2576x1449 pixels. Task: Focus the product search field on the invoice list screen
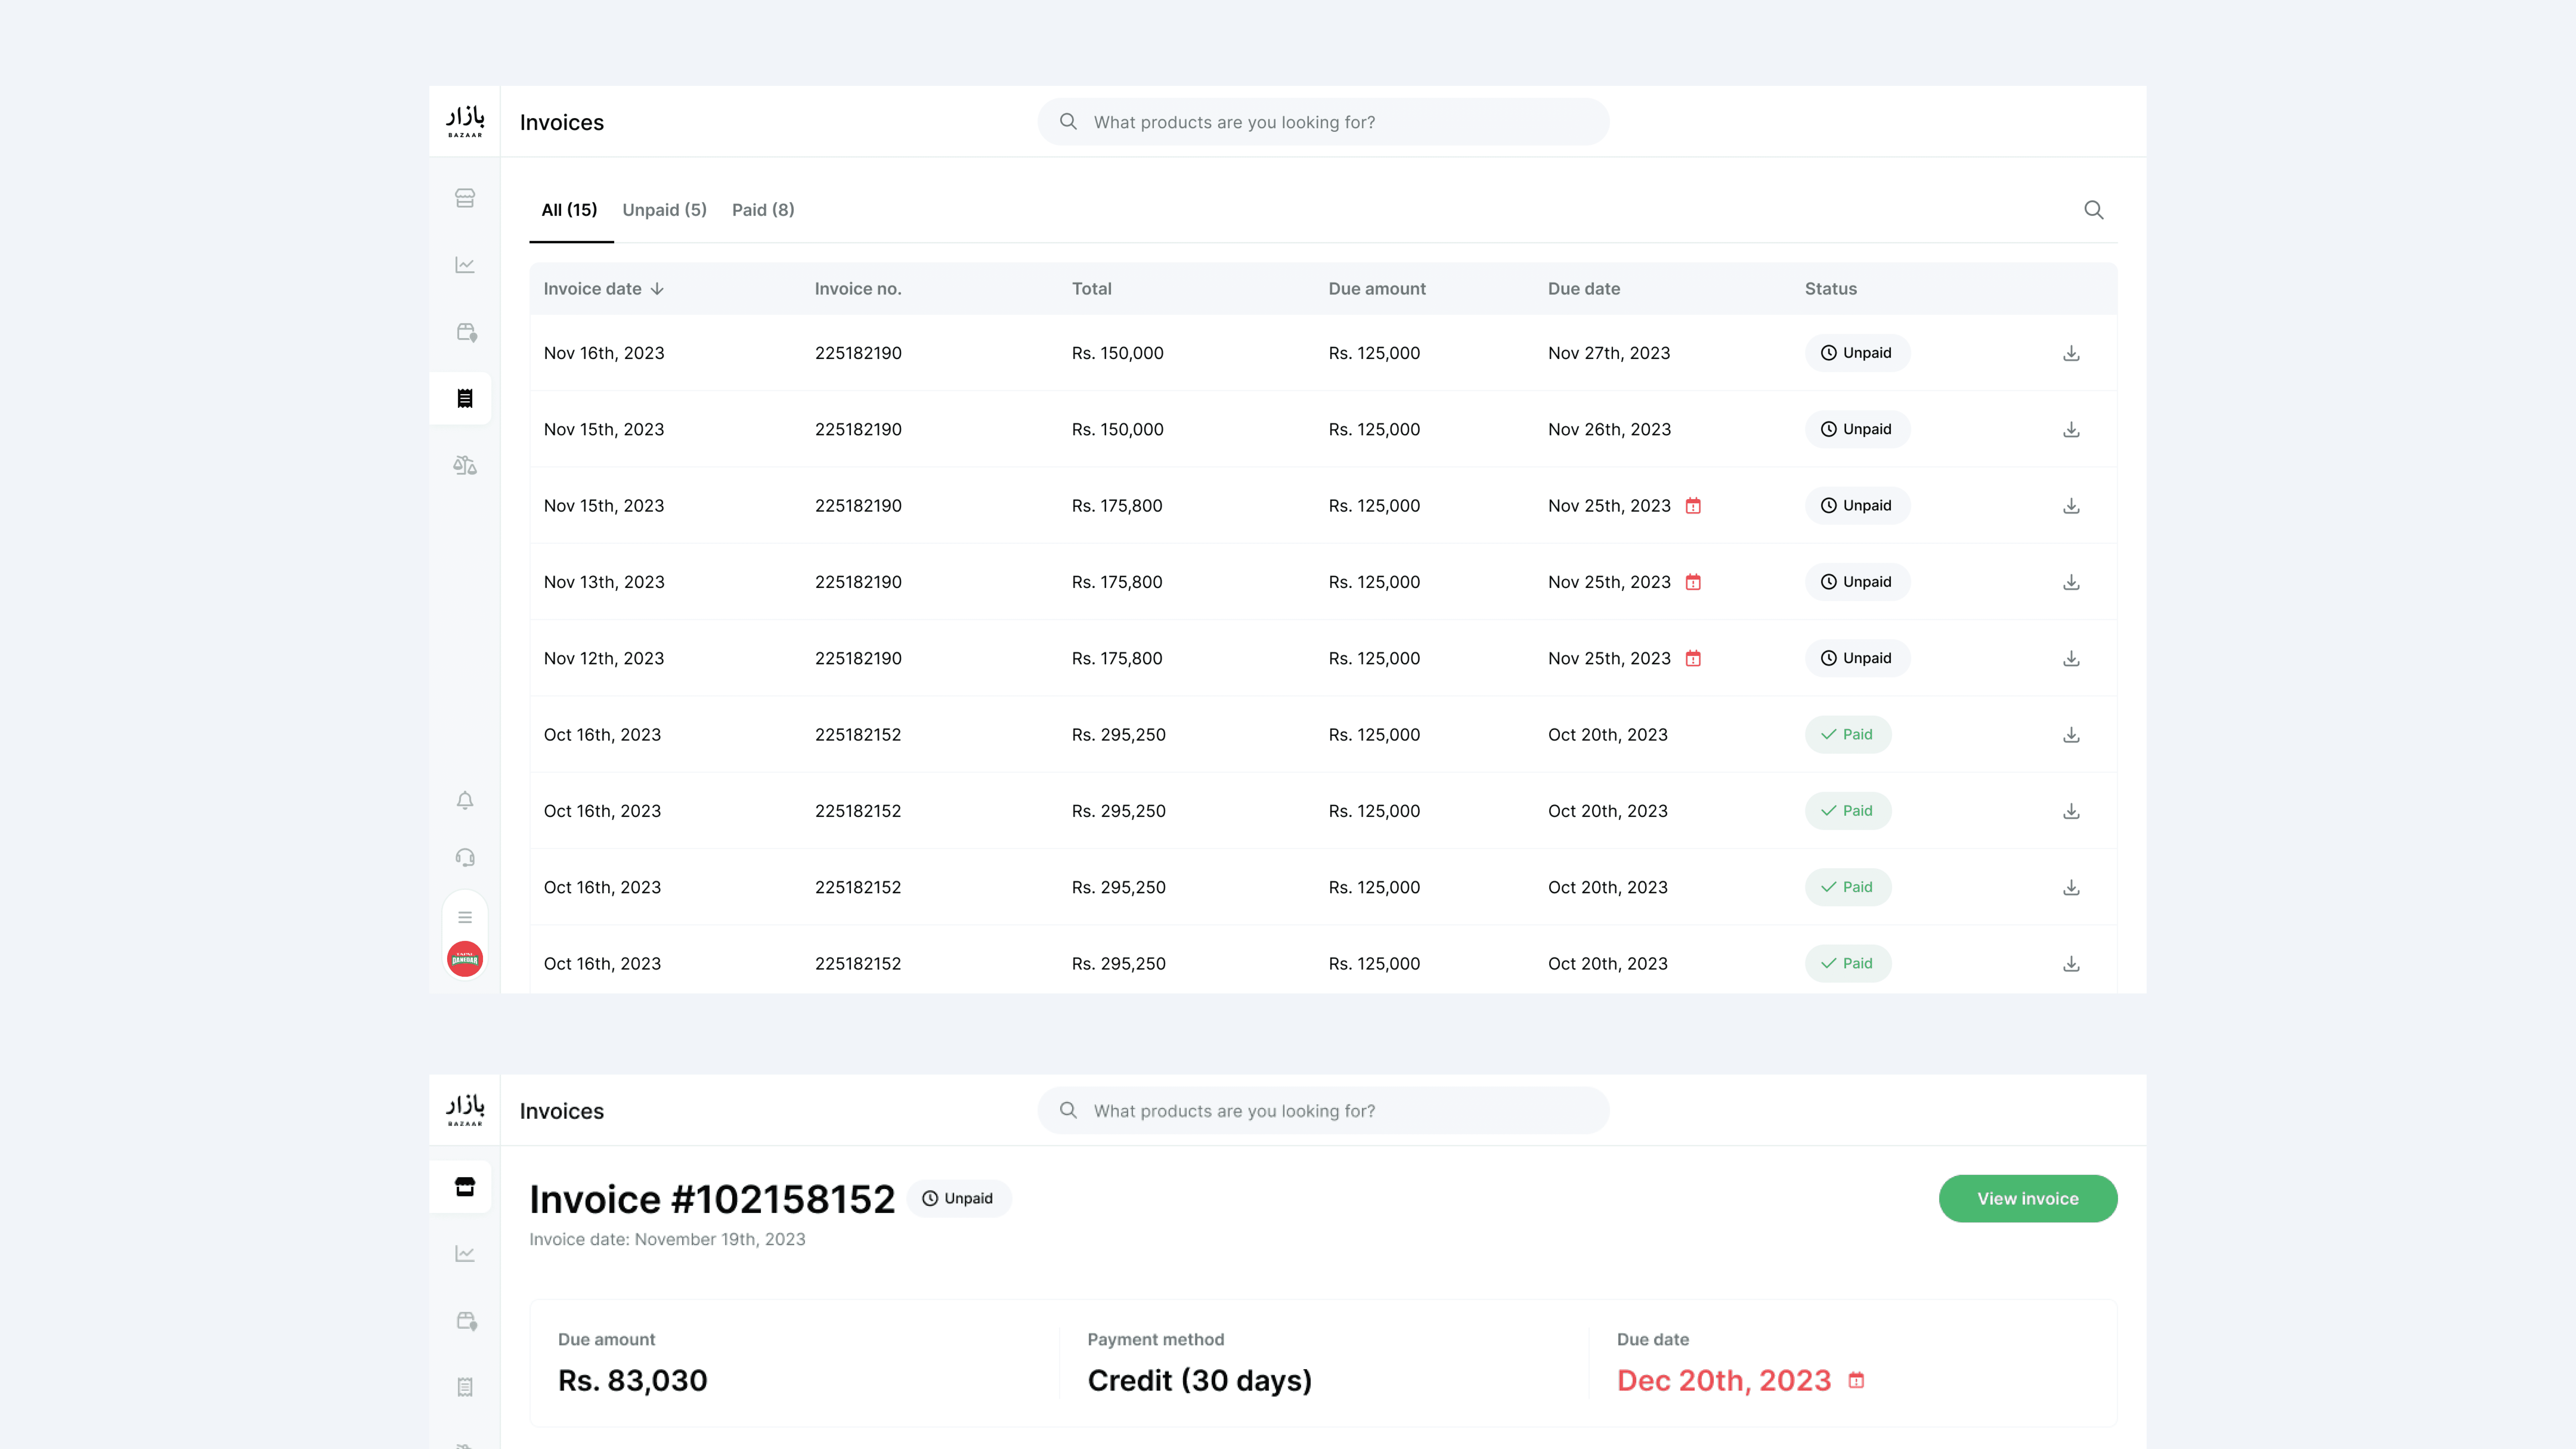[1323, 122]
